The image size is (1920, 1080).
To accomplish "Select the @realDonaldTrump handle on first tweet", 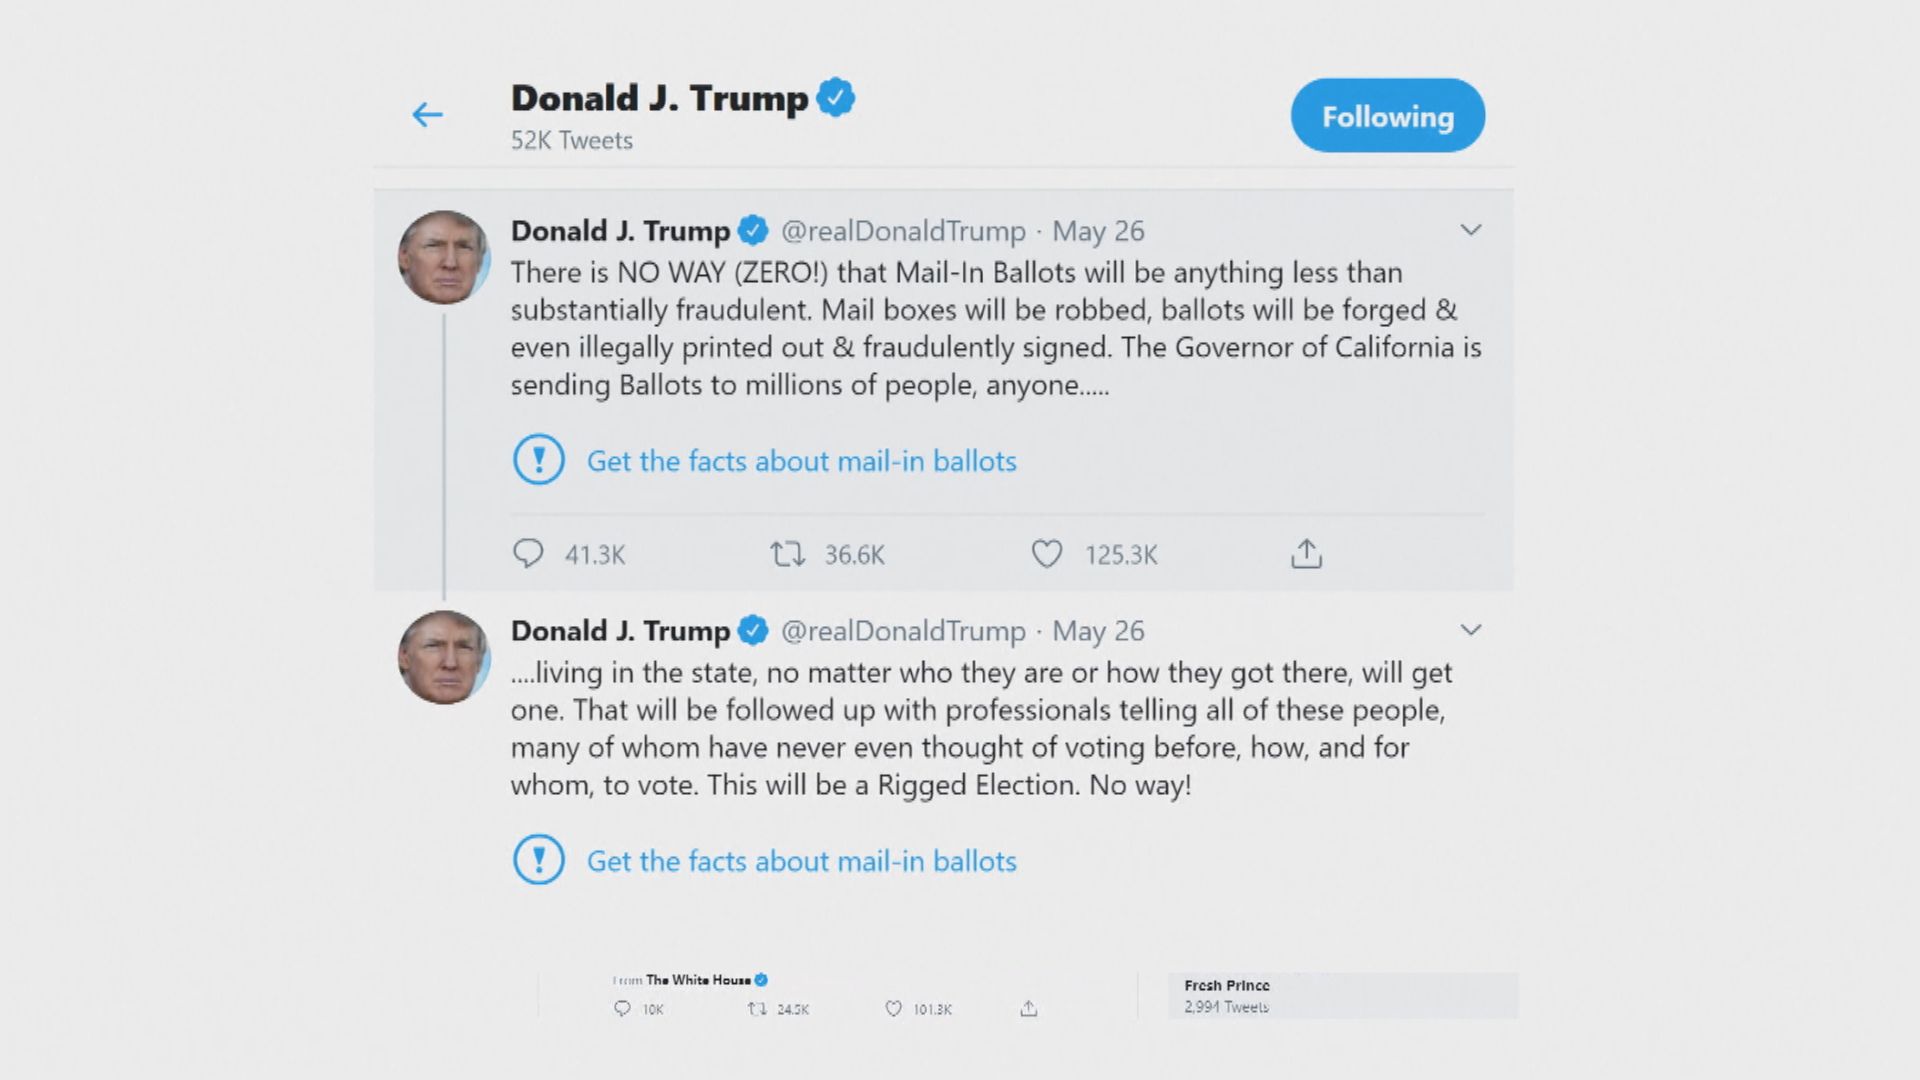I will (x=900, y=230).
